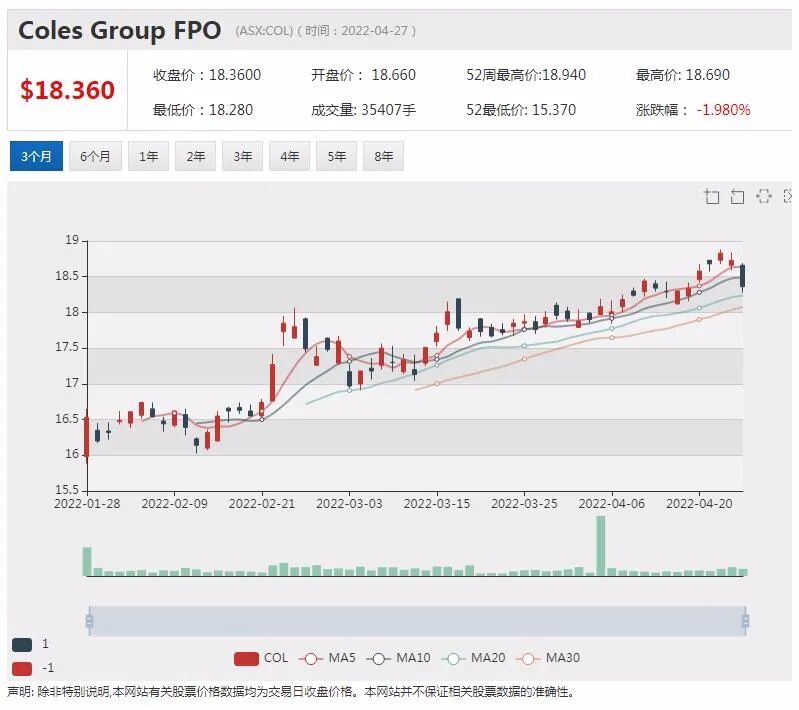Click the first volume bar at 2022-01-28

[x=87, y=562]
